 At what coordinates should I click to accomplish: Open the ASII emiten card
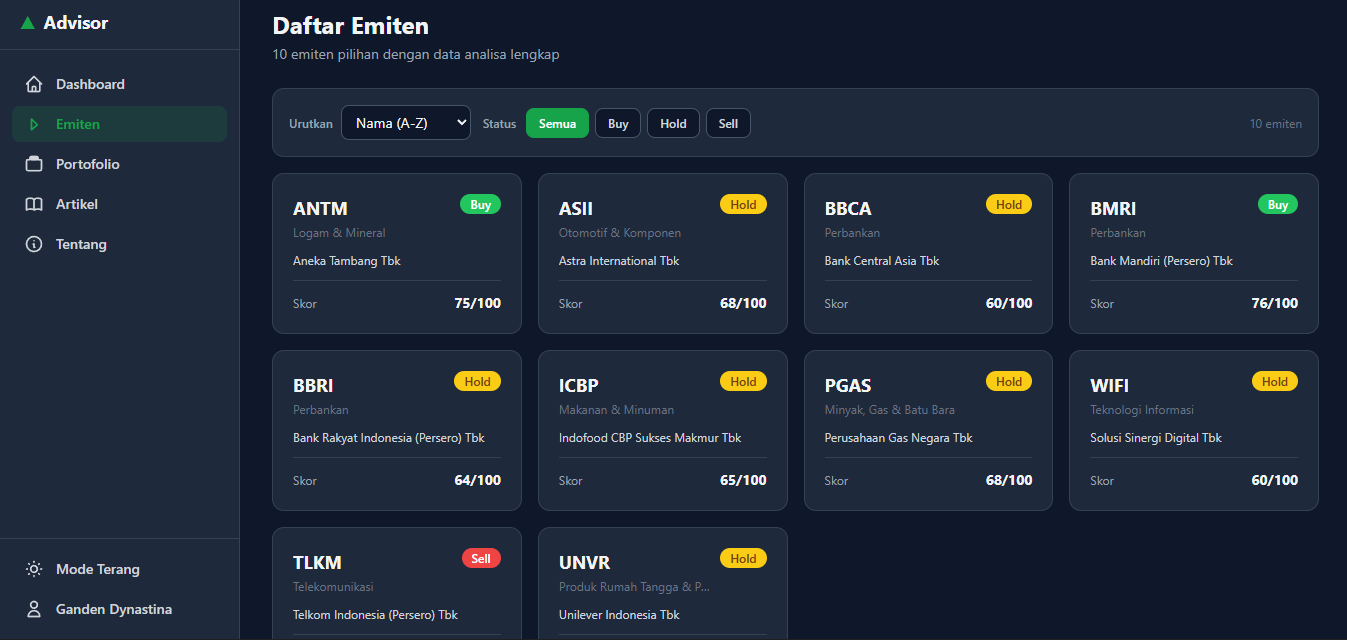[x=663, y=253]
